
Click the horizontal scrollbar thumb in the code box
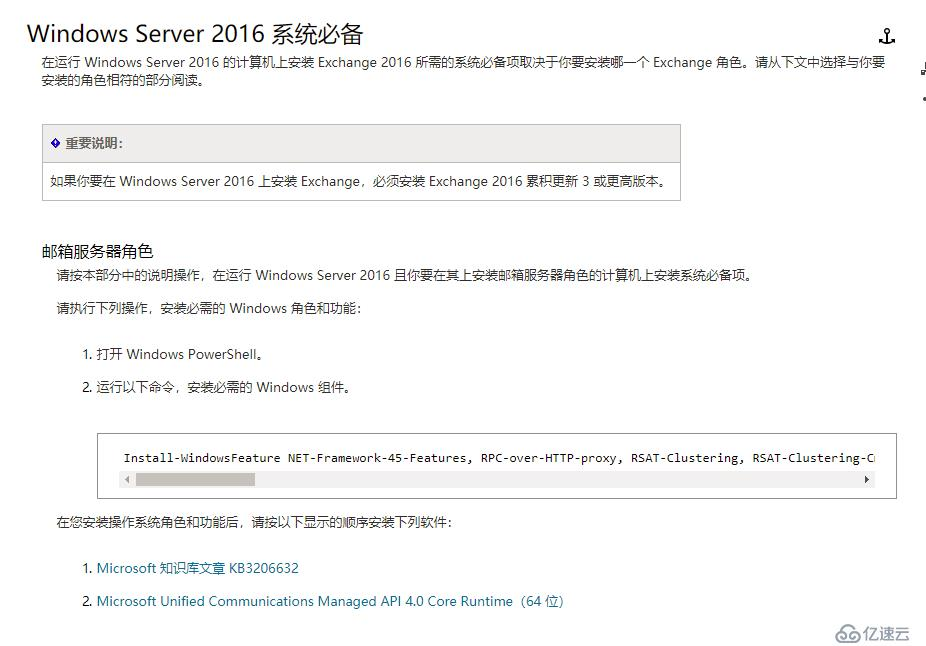(x=195, y=479)
